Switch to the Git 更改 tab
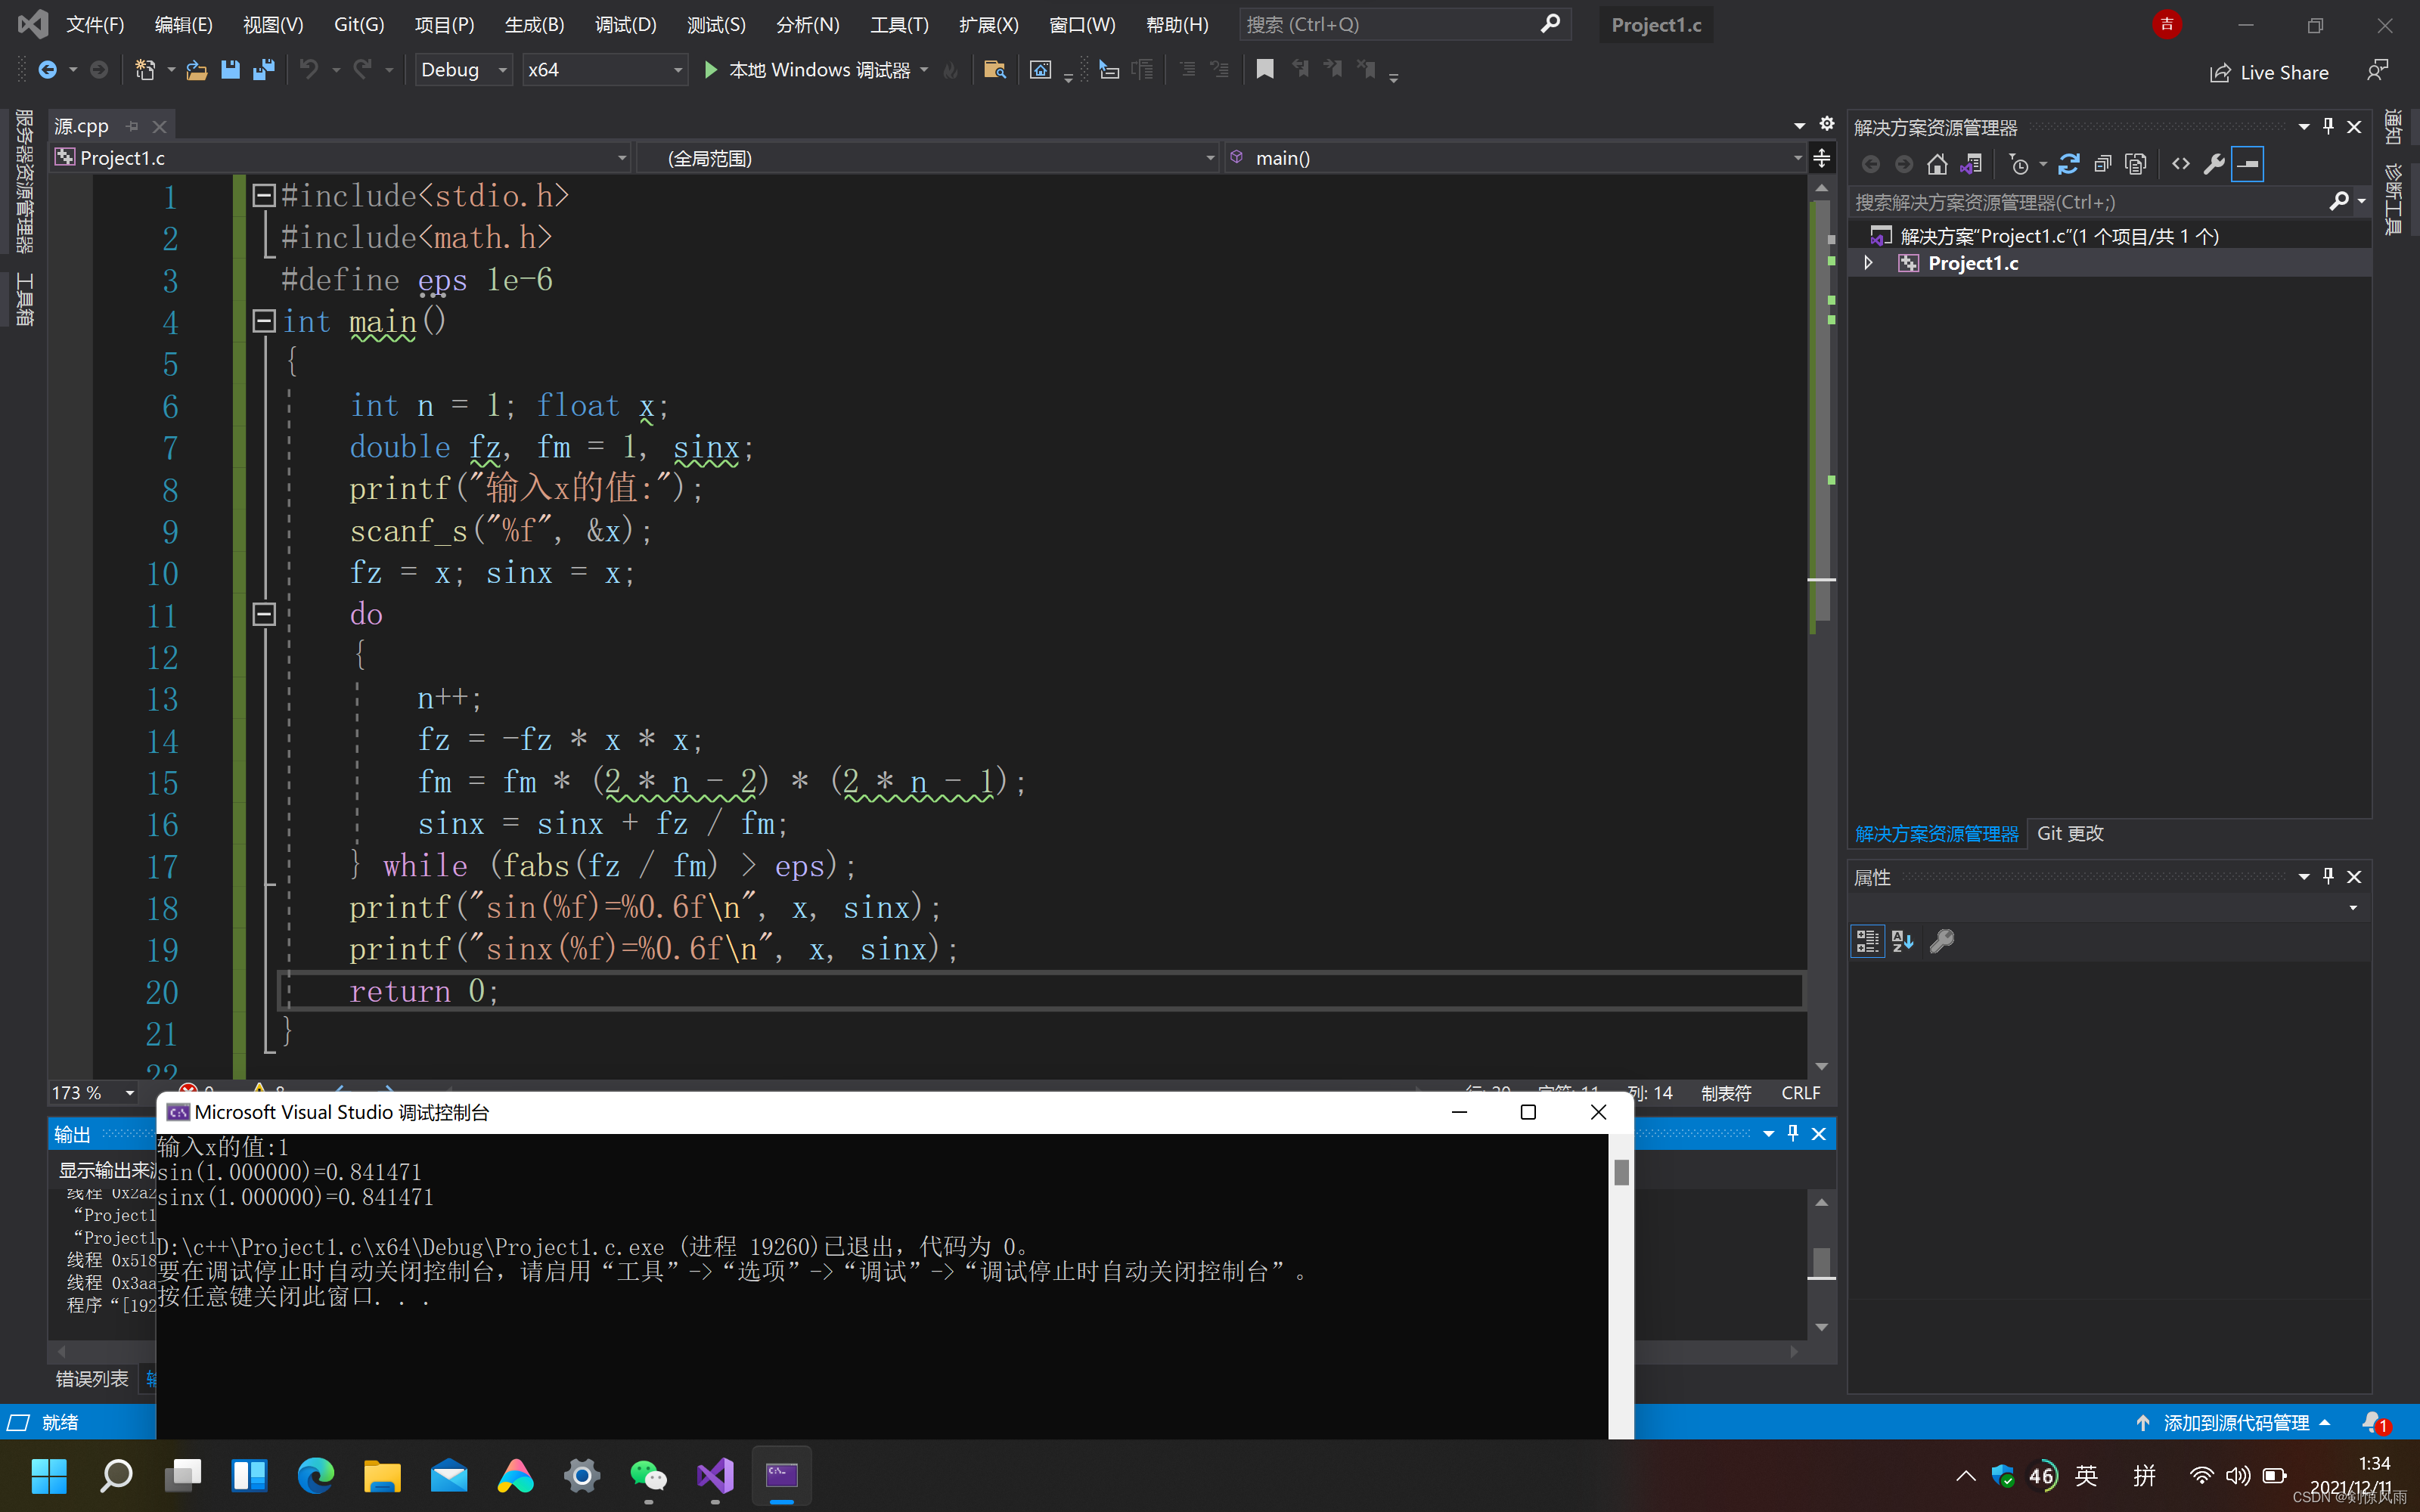2420x1512 pixels. coord(2070,833)
